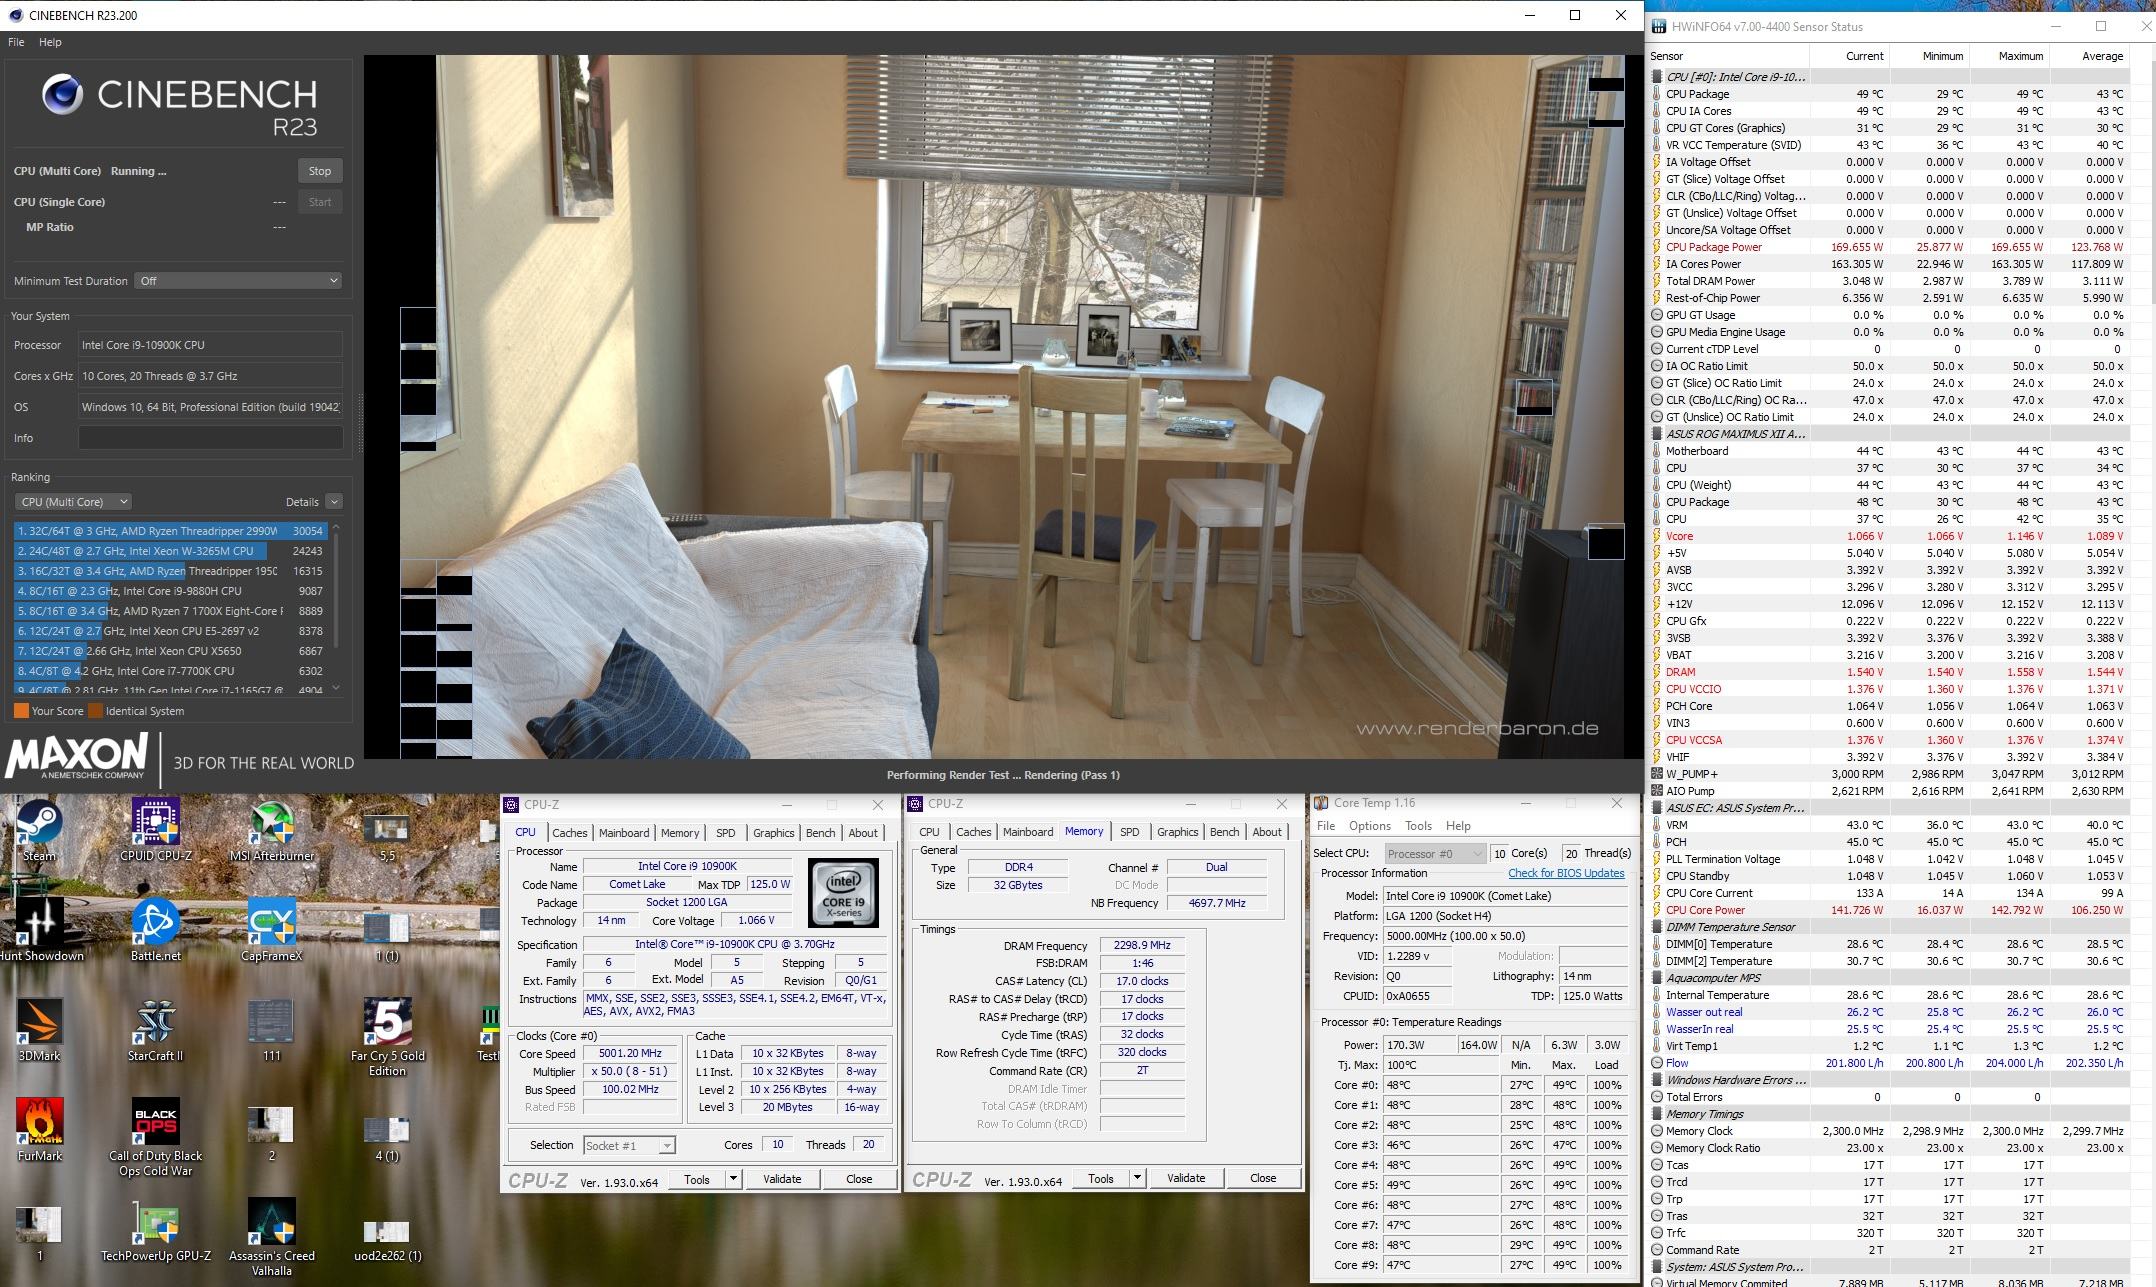Image resolution: width=2156 pixels, height=1287 pixels.
Task: Click the ranking list scrollbar in Cinebench
Action: click(x=336, y=590)
